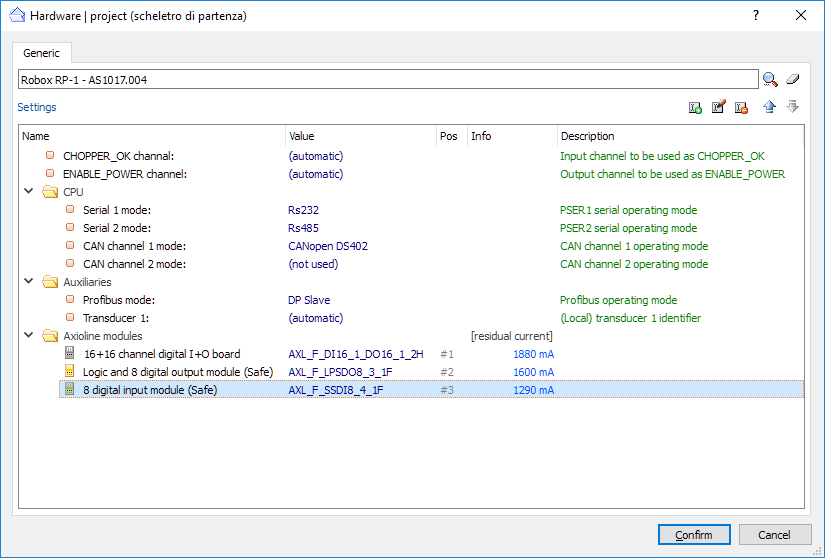
Task: Open the Generic tab
Action: 42,53
